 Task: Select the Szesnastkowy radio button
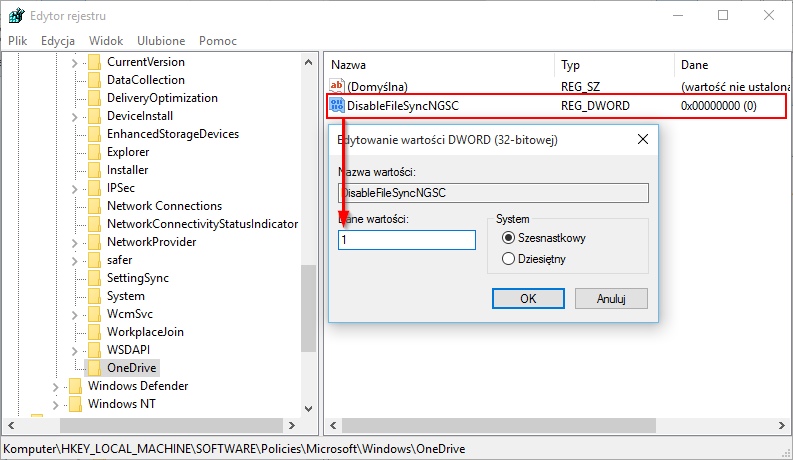tap(508, 238)
